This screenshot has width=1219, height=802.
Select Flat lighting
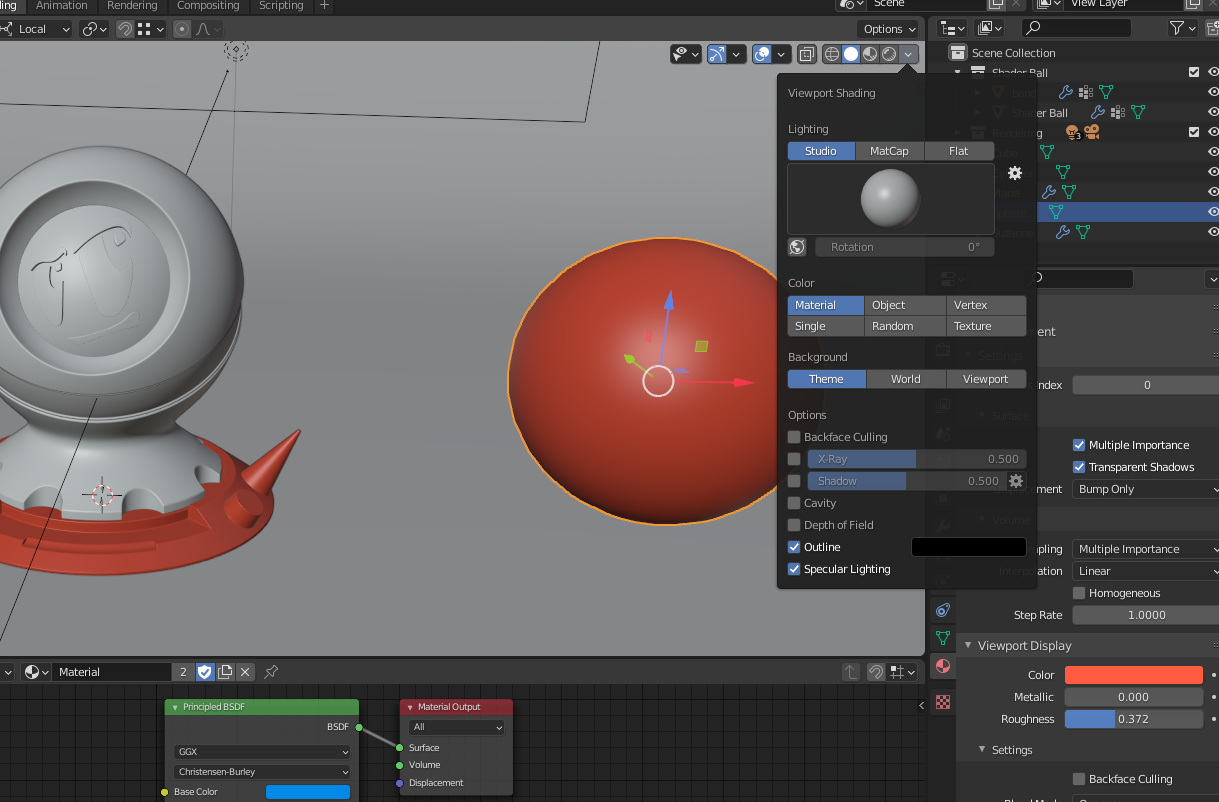click(x=959, y=151)
